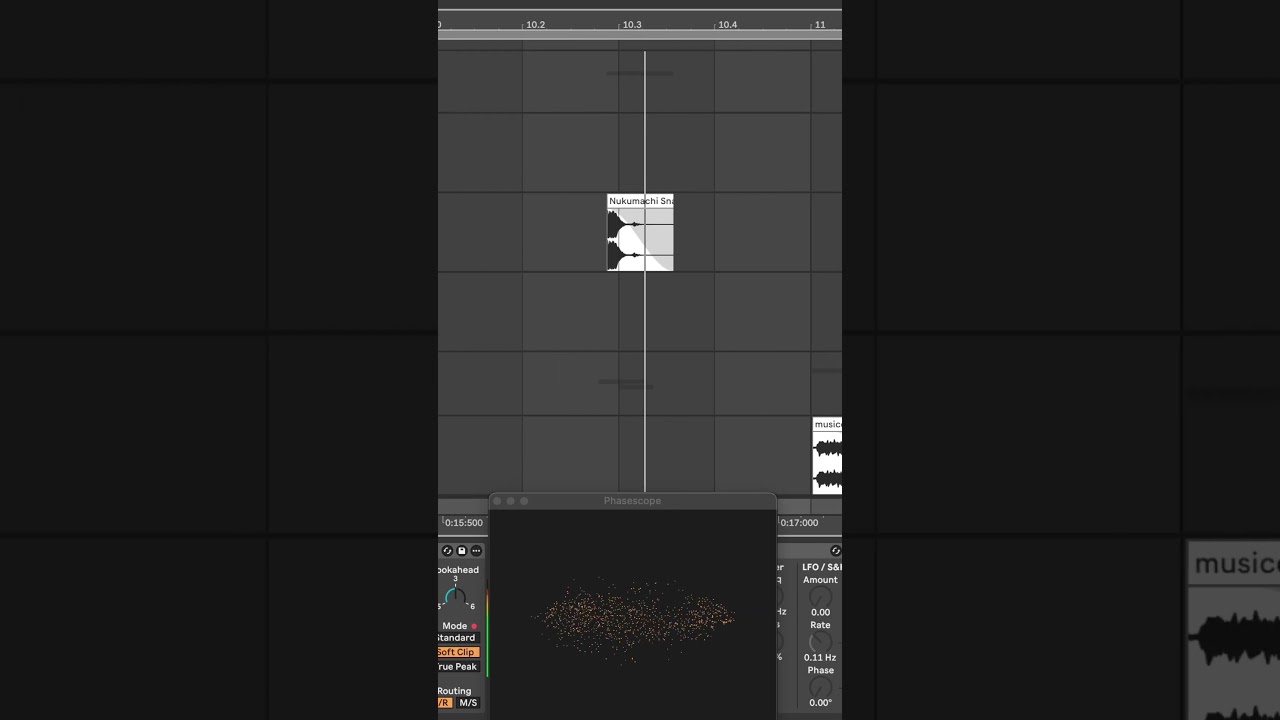Click the 0:17:000 time ruler label
The image size is (1280, 720).
click(799, 523)
